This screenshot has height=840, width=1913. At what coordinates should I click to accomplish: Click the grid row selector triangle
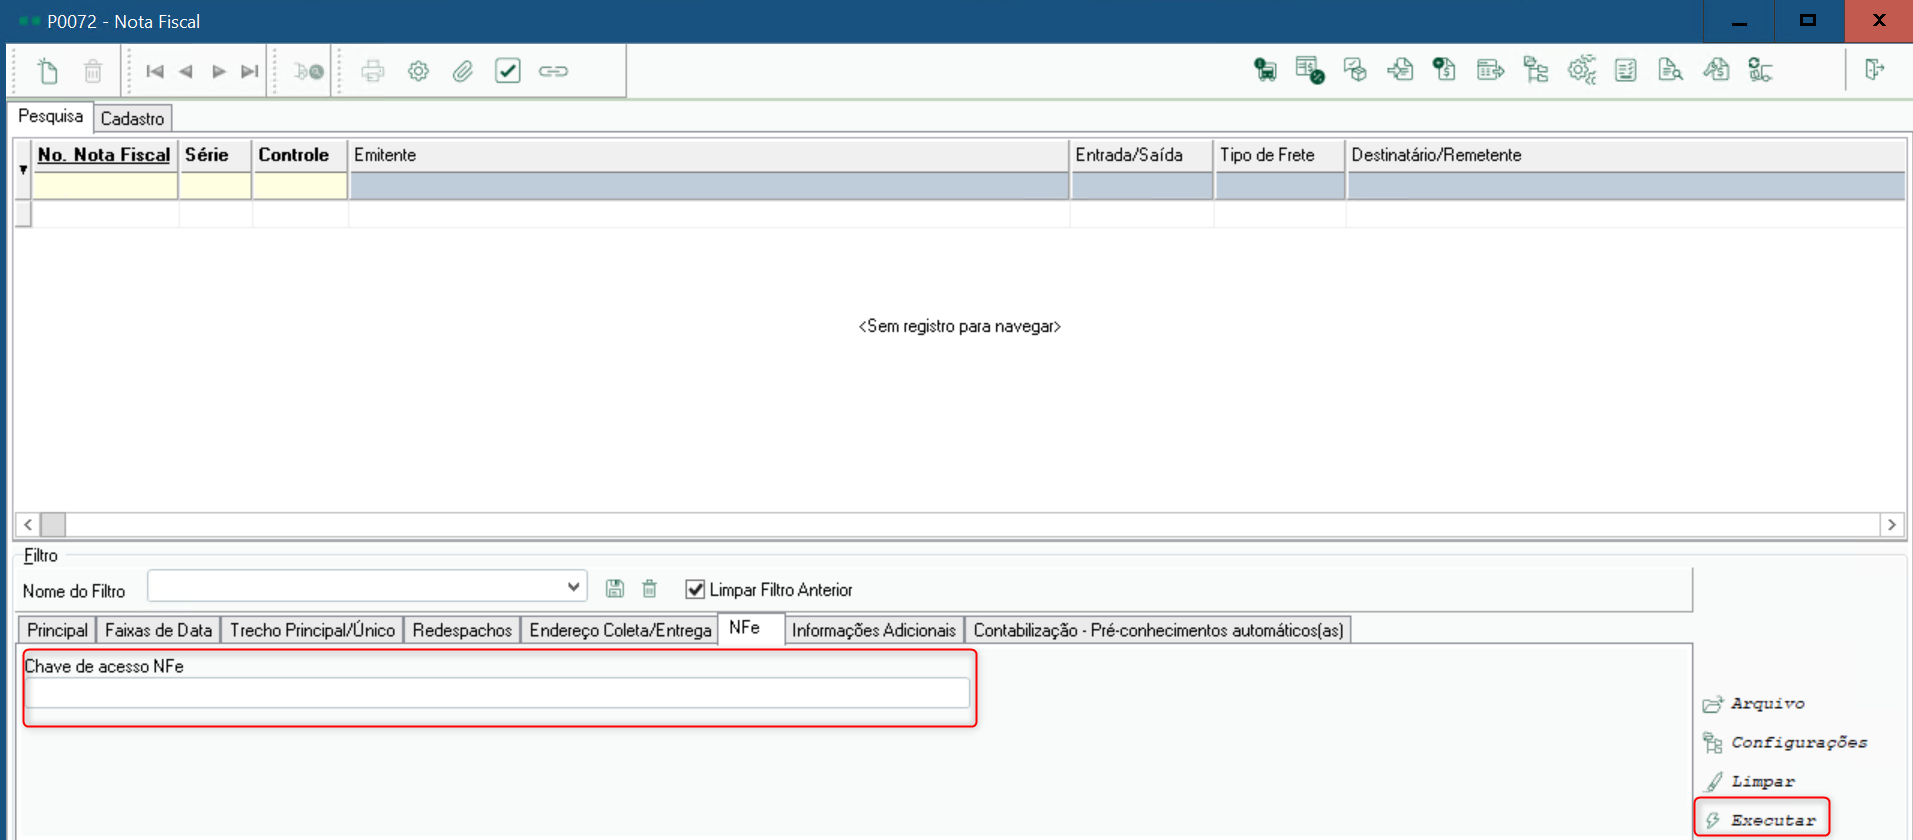click(23, 170)
